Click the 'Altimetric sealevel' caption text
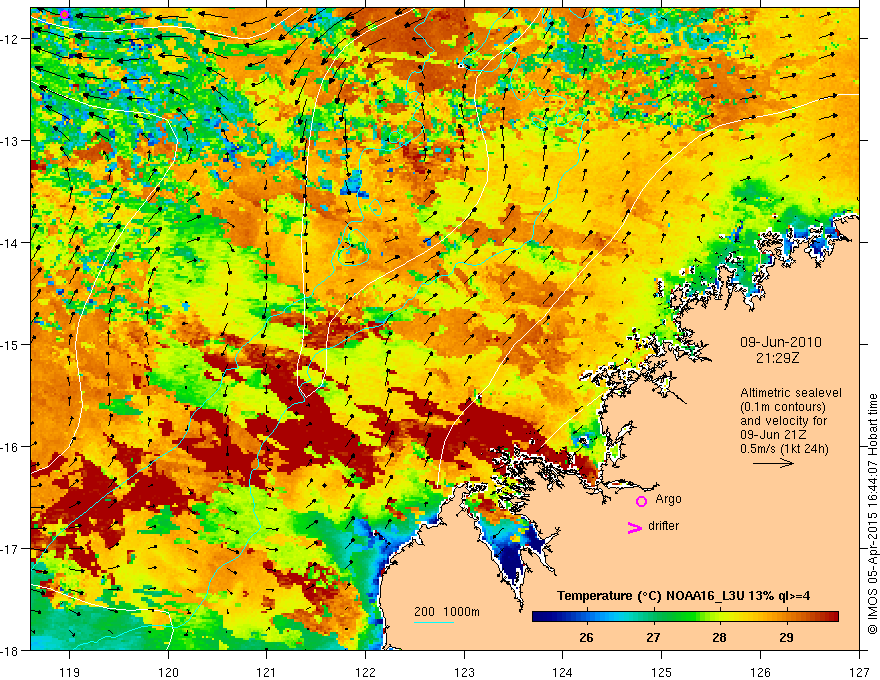The image size is (880, 680). click(x=791, y=393)
